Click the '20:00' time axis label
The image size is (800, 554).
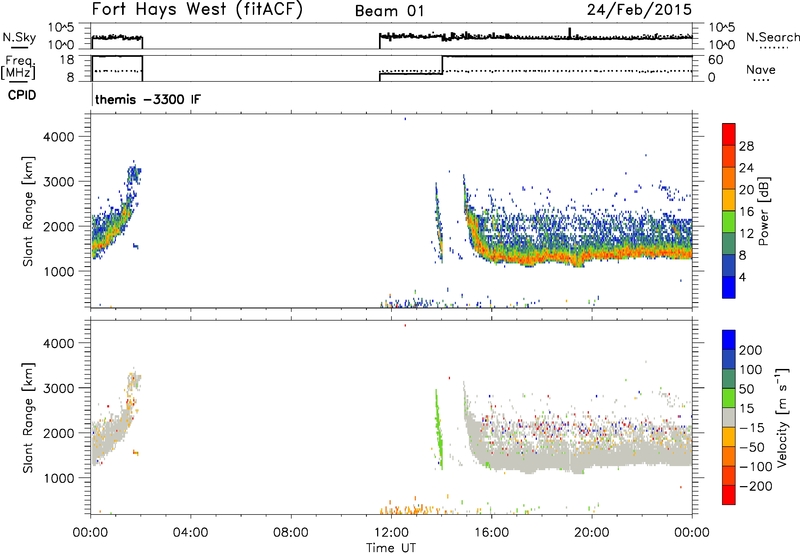[x=592, y=533]
